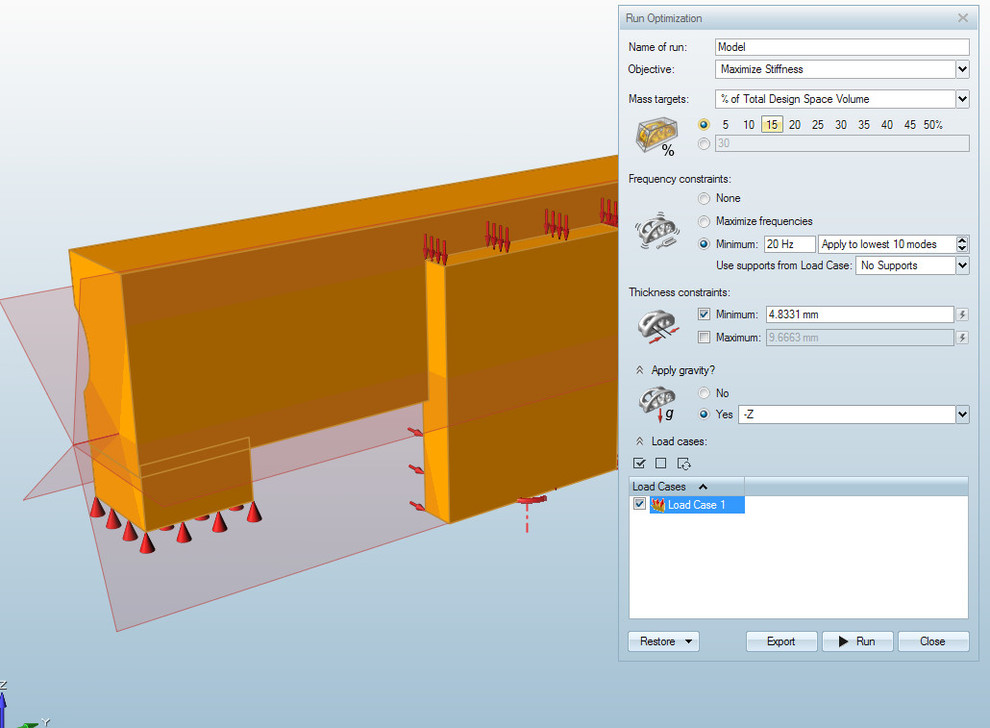Select the 30 percent mass target
990x728 pixels.
[x=841, y=125]
